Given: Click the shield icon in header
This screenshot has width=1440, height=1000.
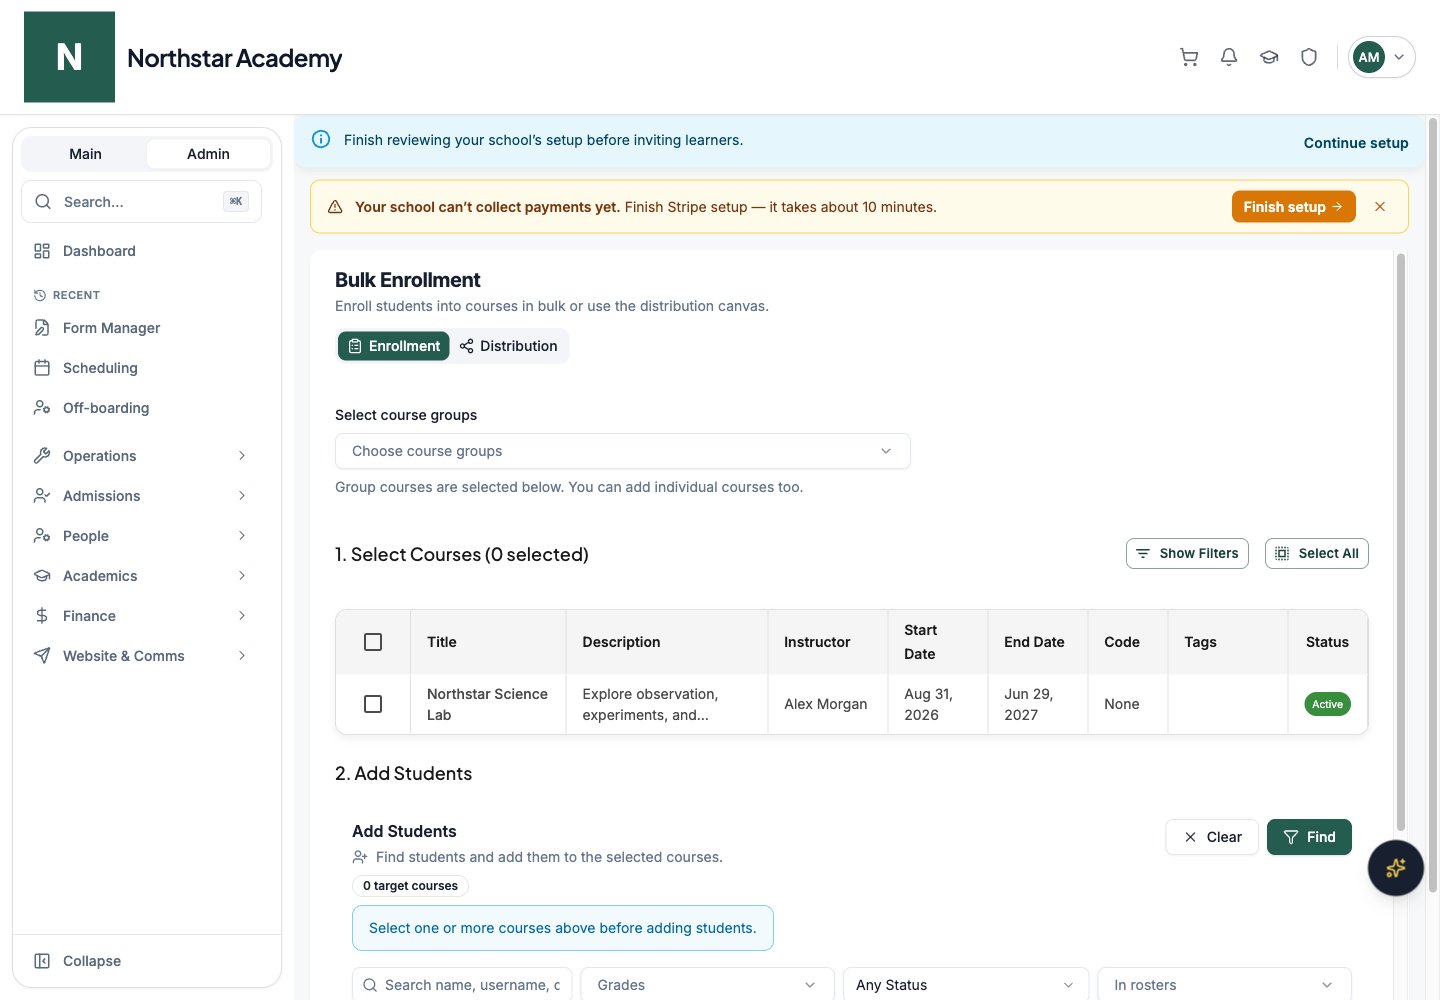Looking at the screenshot, I should pyautogui.click(x=1309, y=57).
